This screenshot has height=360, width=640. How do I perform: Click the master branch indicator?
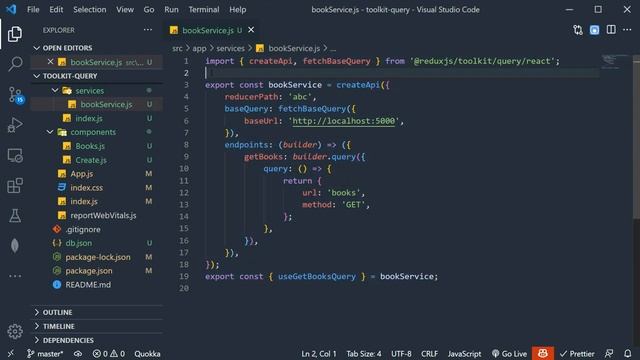coord(45,353)
